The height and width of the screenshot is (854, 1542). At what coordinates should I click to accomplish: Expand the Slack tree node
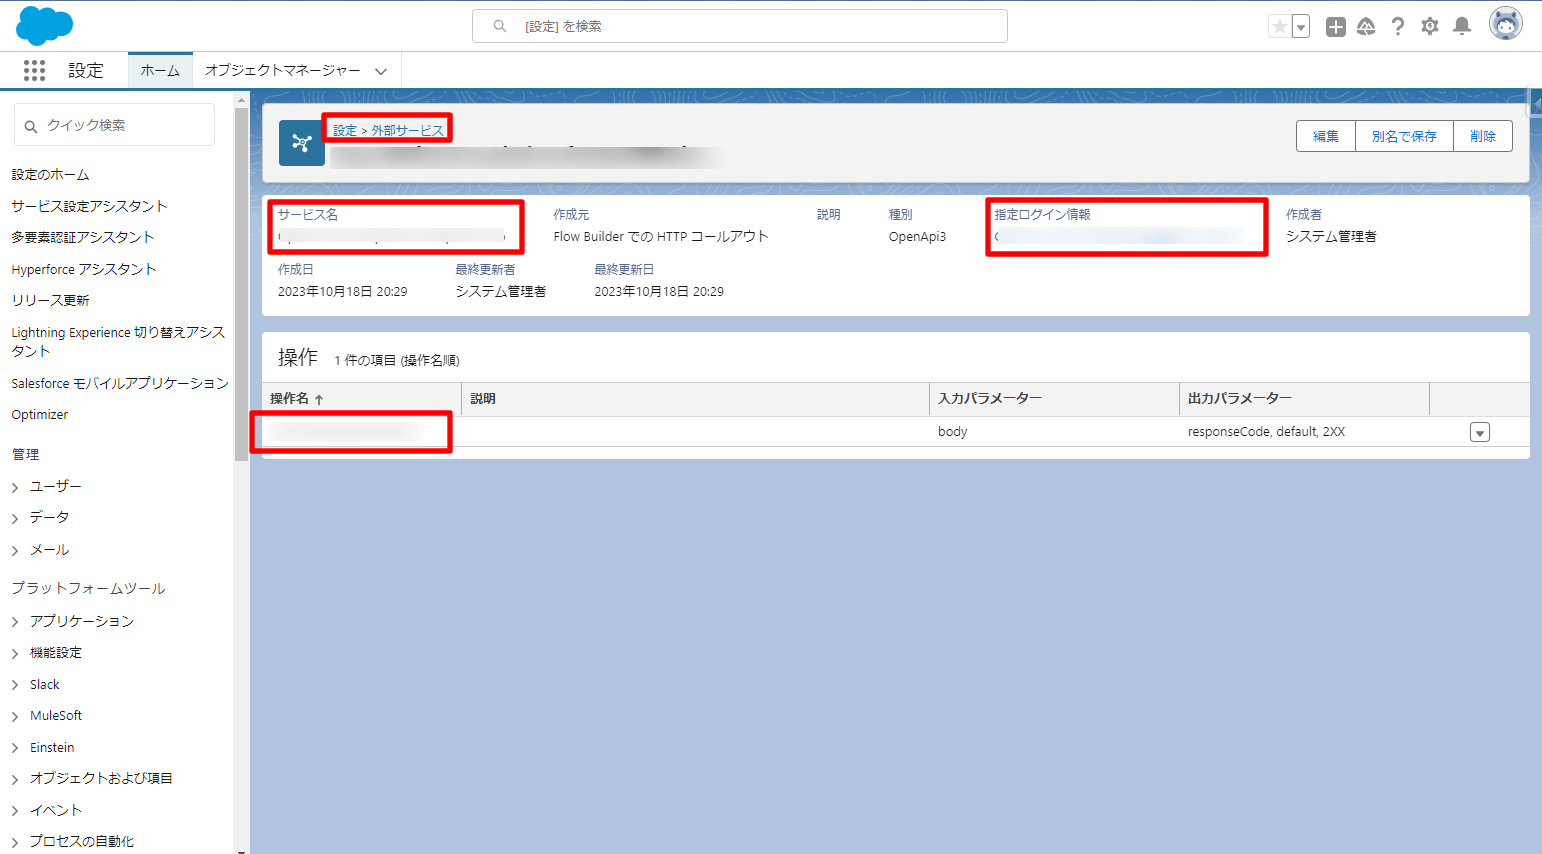15,685
